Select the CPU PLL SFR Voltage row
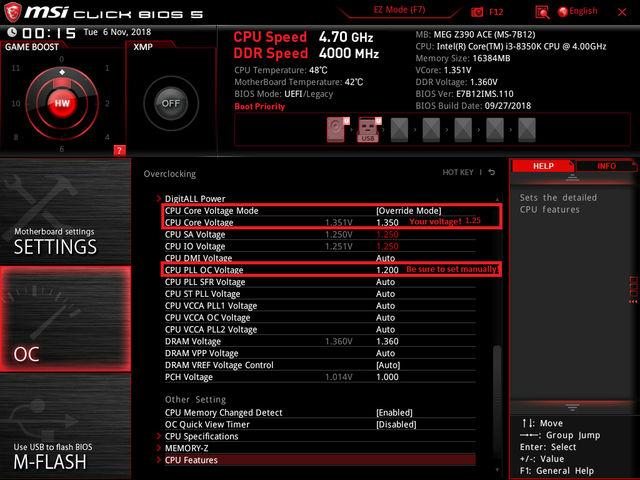Image resolution: width=640 pixels, height=480 pixels. point(320,282)
